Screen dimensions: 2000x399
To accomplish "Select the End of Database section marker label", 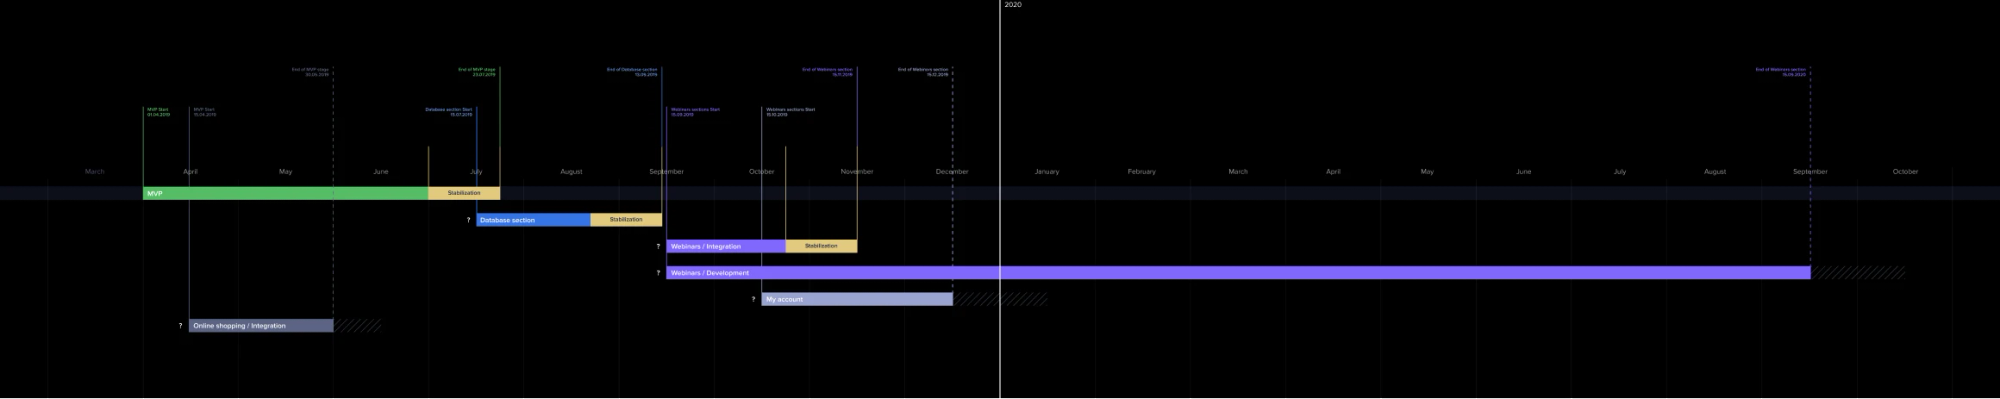I will [632, 72].
